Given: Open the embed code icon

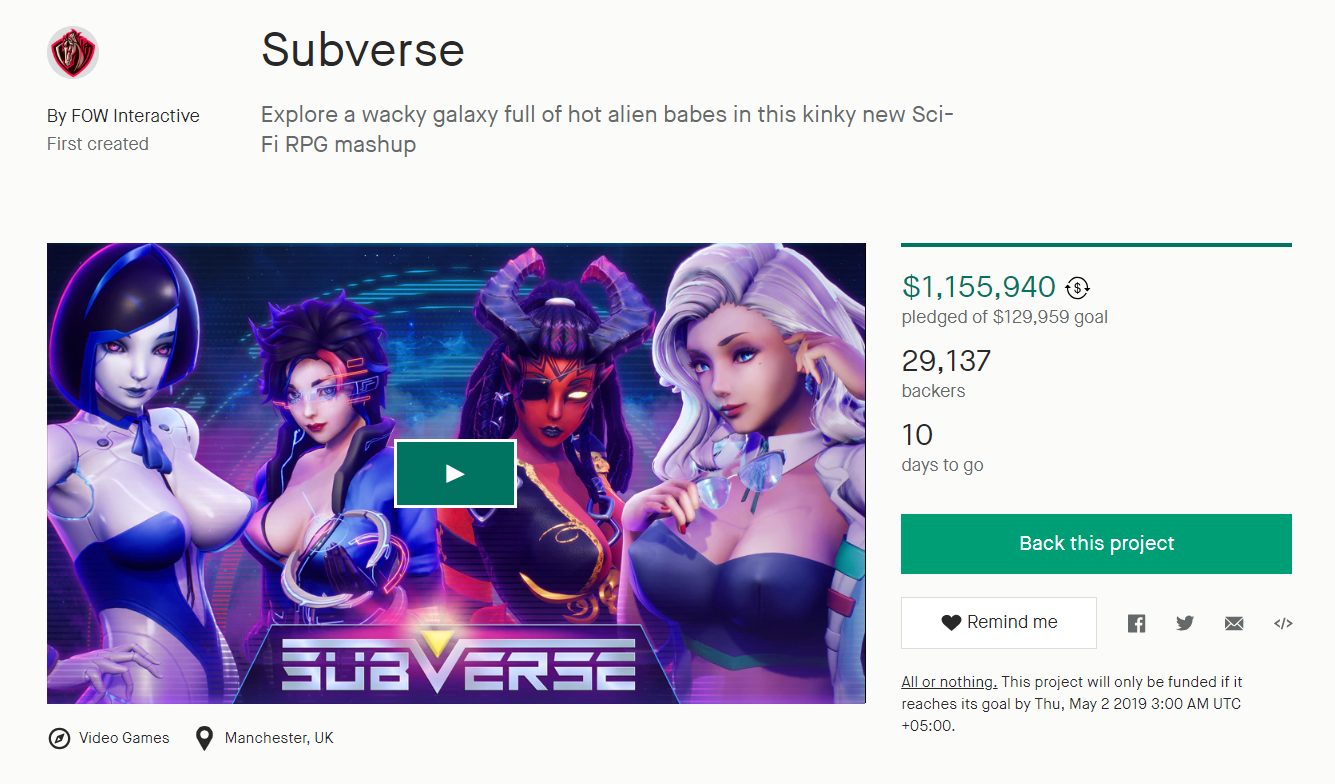Looking at the screenshot, I should (1283, 623).
